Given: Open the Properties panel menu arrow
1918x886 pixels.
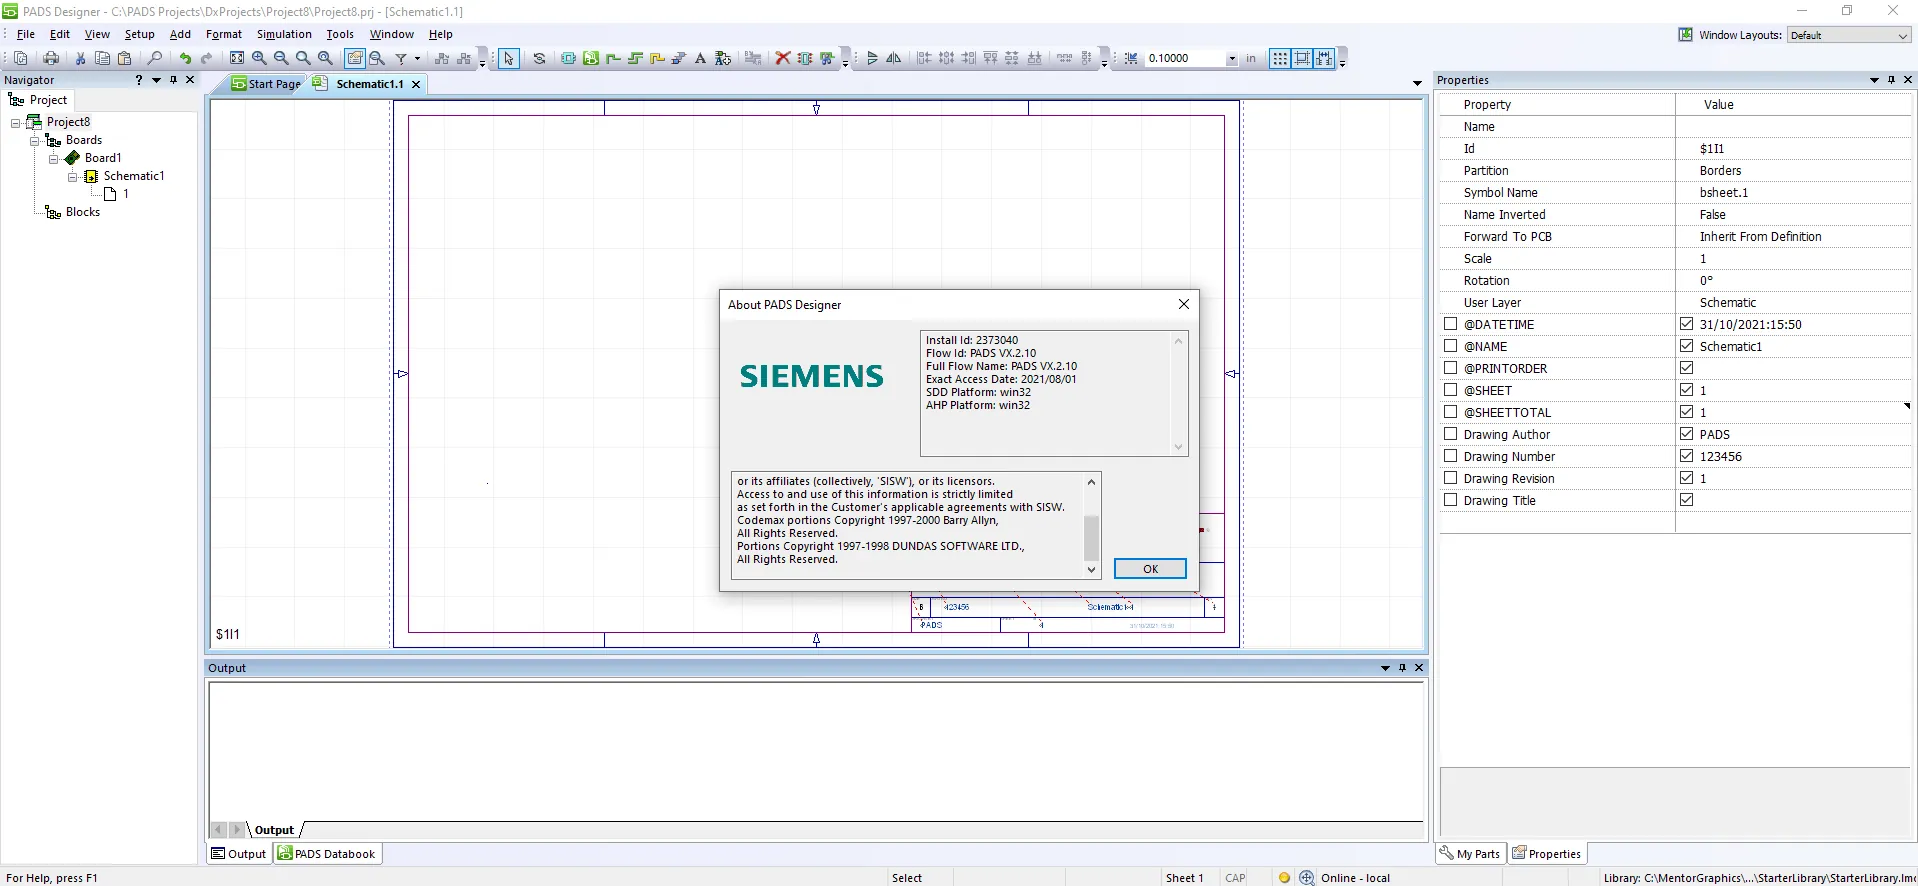Looking at the screenshot, I should [x=1874, y=80].
